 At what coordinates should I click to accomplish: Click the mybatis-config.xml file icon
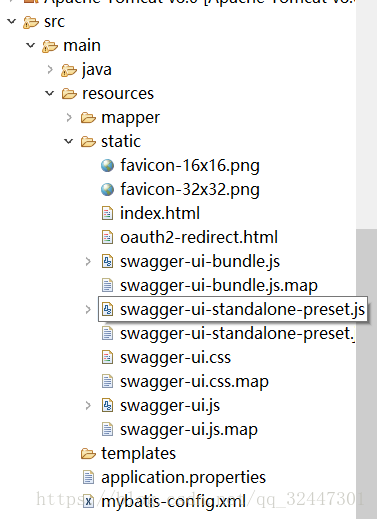pos(88,501)
